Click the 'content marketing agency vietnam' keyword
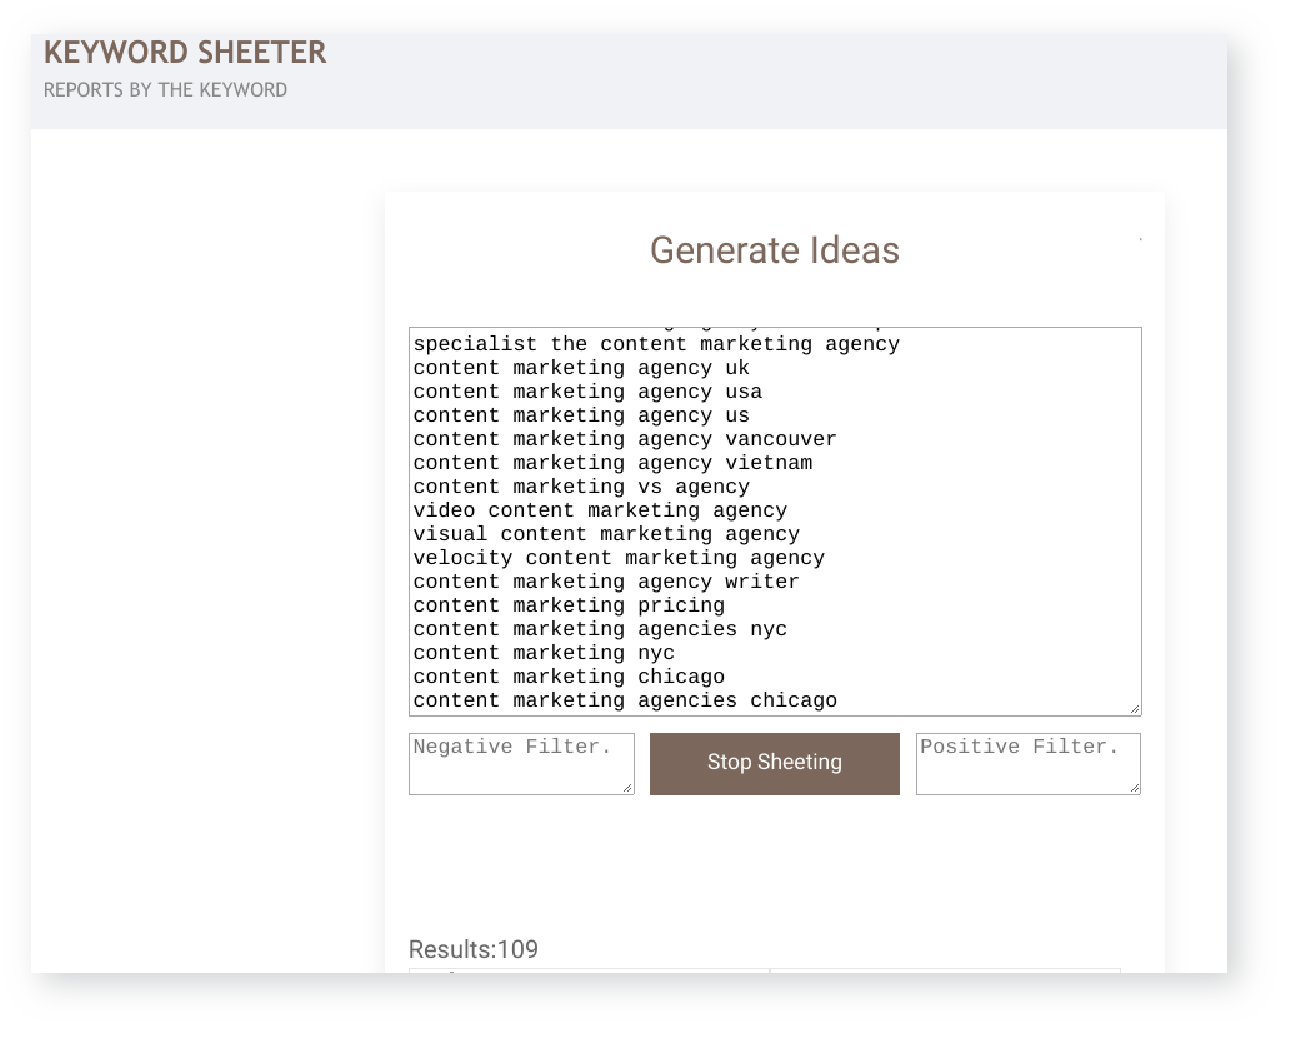Image resolution: width=1292 pixels, height=1037 pixels. point(612,463)
